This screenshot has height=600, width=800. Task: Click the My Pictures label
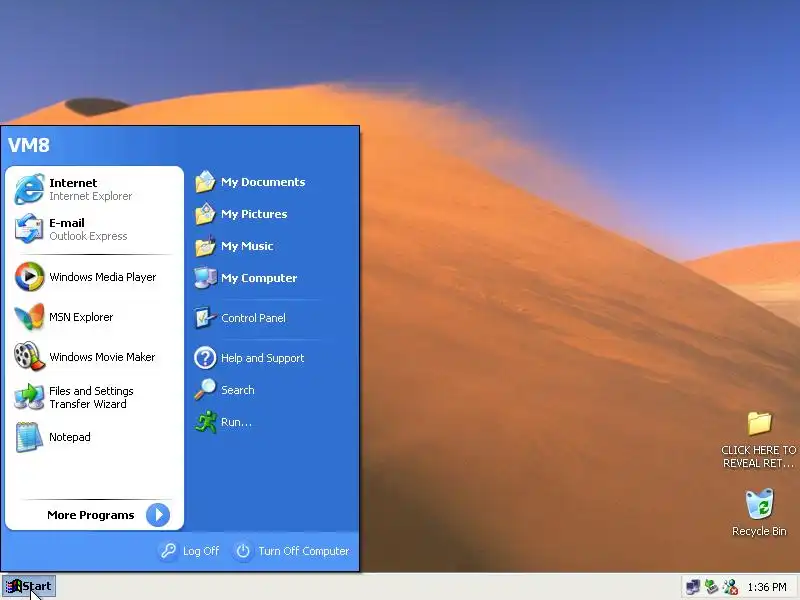click(254, 214)
